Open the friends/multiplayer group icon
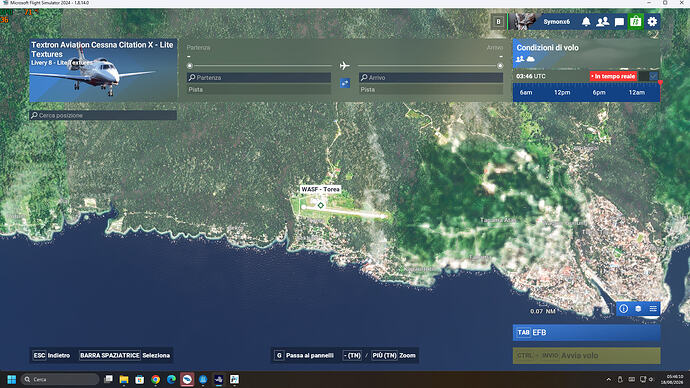 click(x=602, y=22)
